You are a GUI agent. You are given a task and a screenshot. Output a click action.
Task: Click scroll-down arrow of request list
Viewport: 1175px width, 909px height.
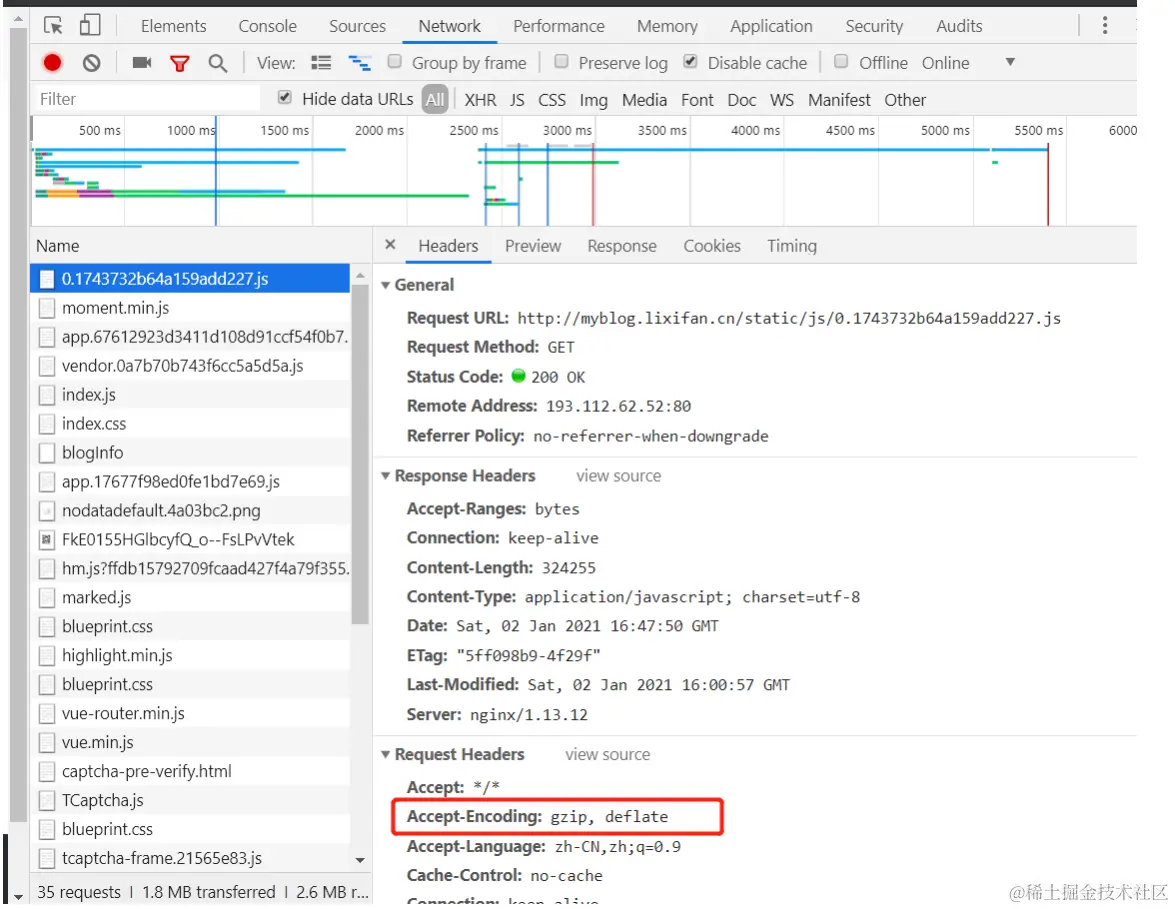360,860
